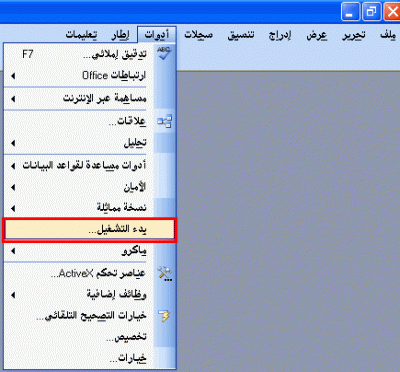Open the تنسيق (Format) menu
This screenshot has height=372, width=400.
(241, 35)
